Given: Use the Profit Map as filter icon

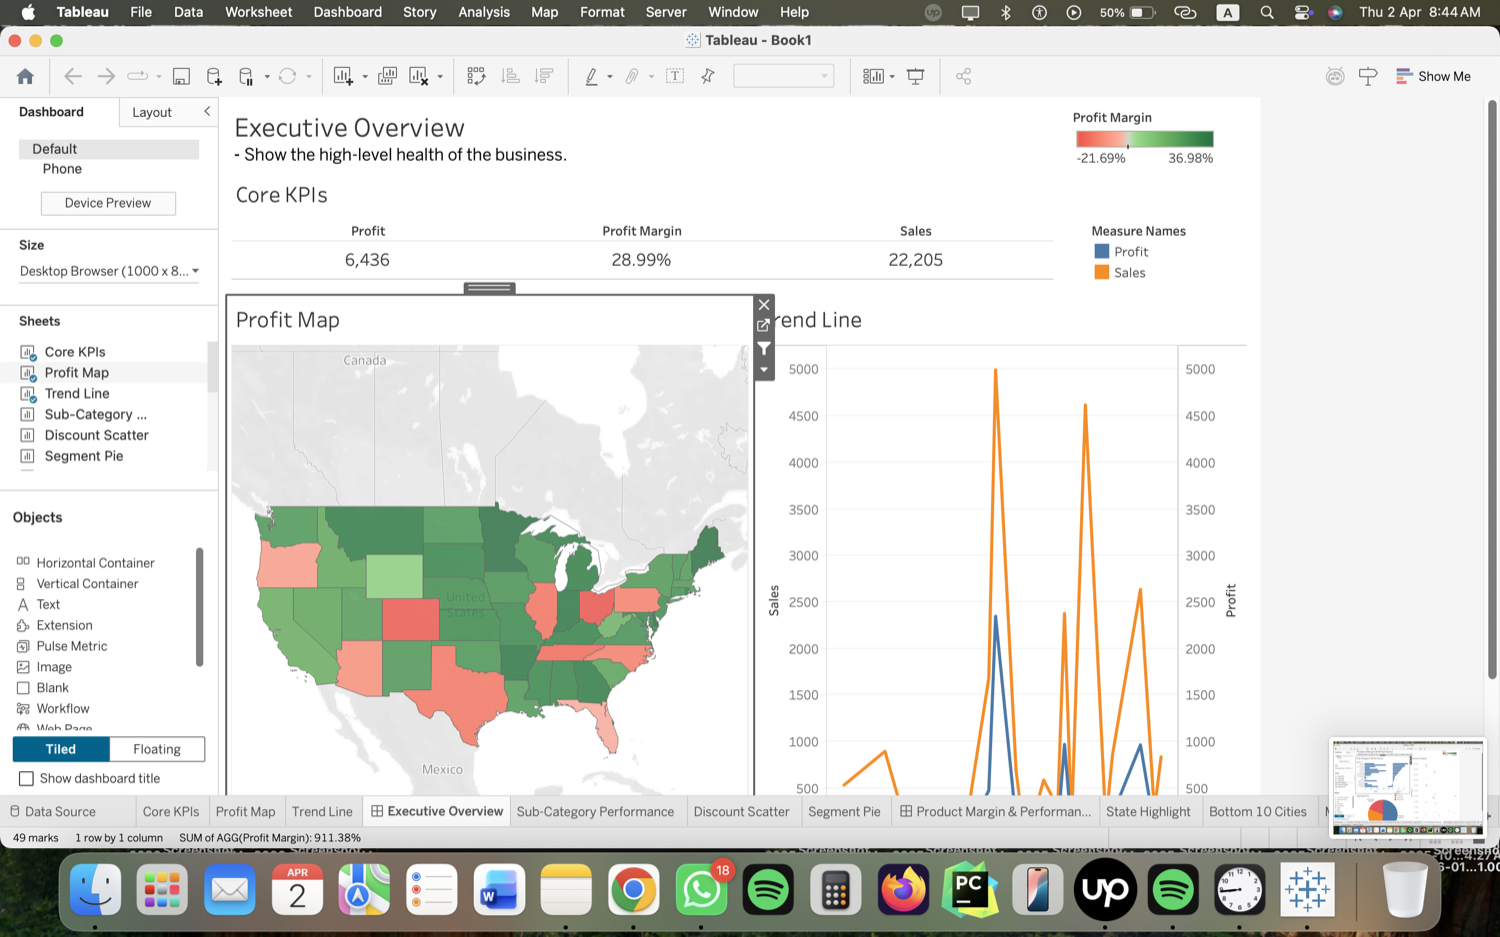Looking at the screenshot, I should (x=764, y=348).
